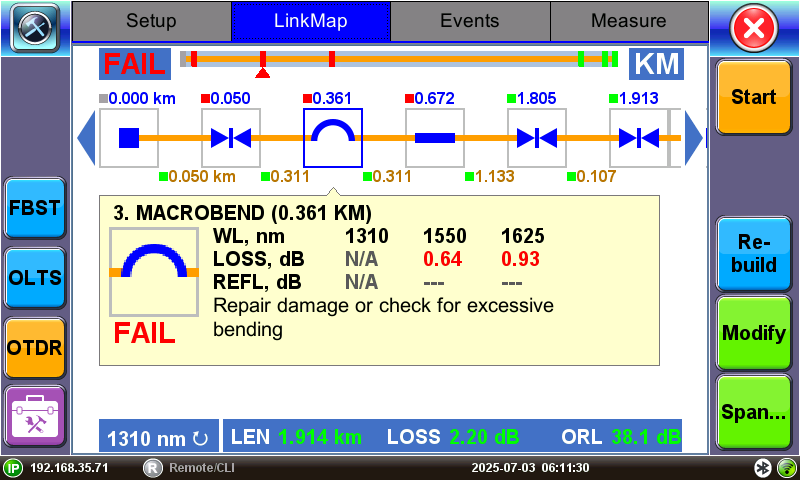Toggle the 1310 nm wavelength selector

(158, 437)
